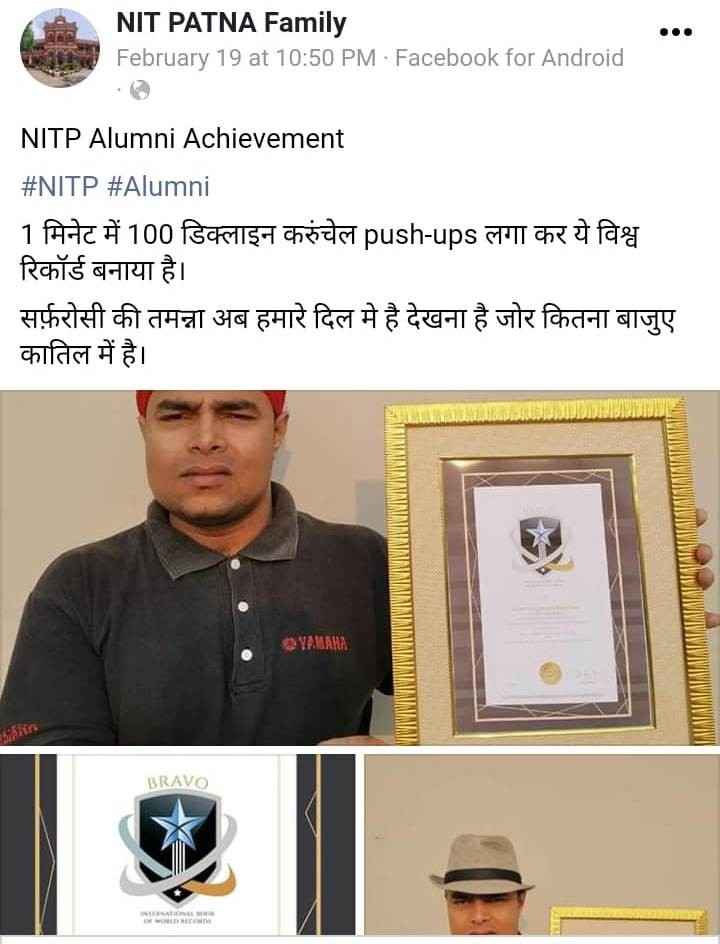Tap the NIT PATNA Family profile picture
This screenshot has height=944, width=720.
click(x=60, y=48)
